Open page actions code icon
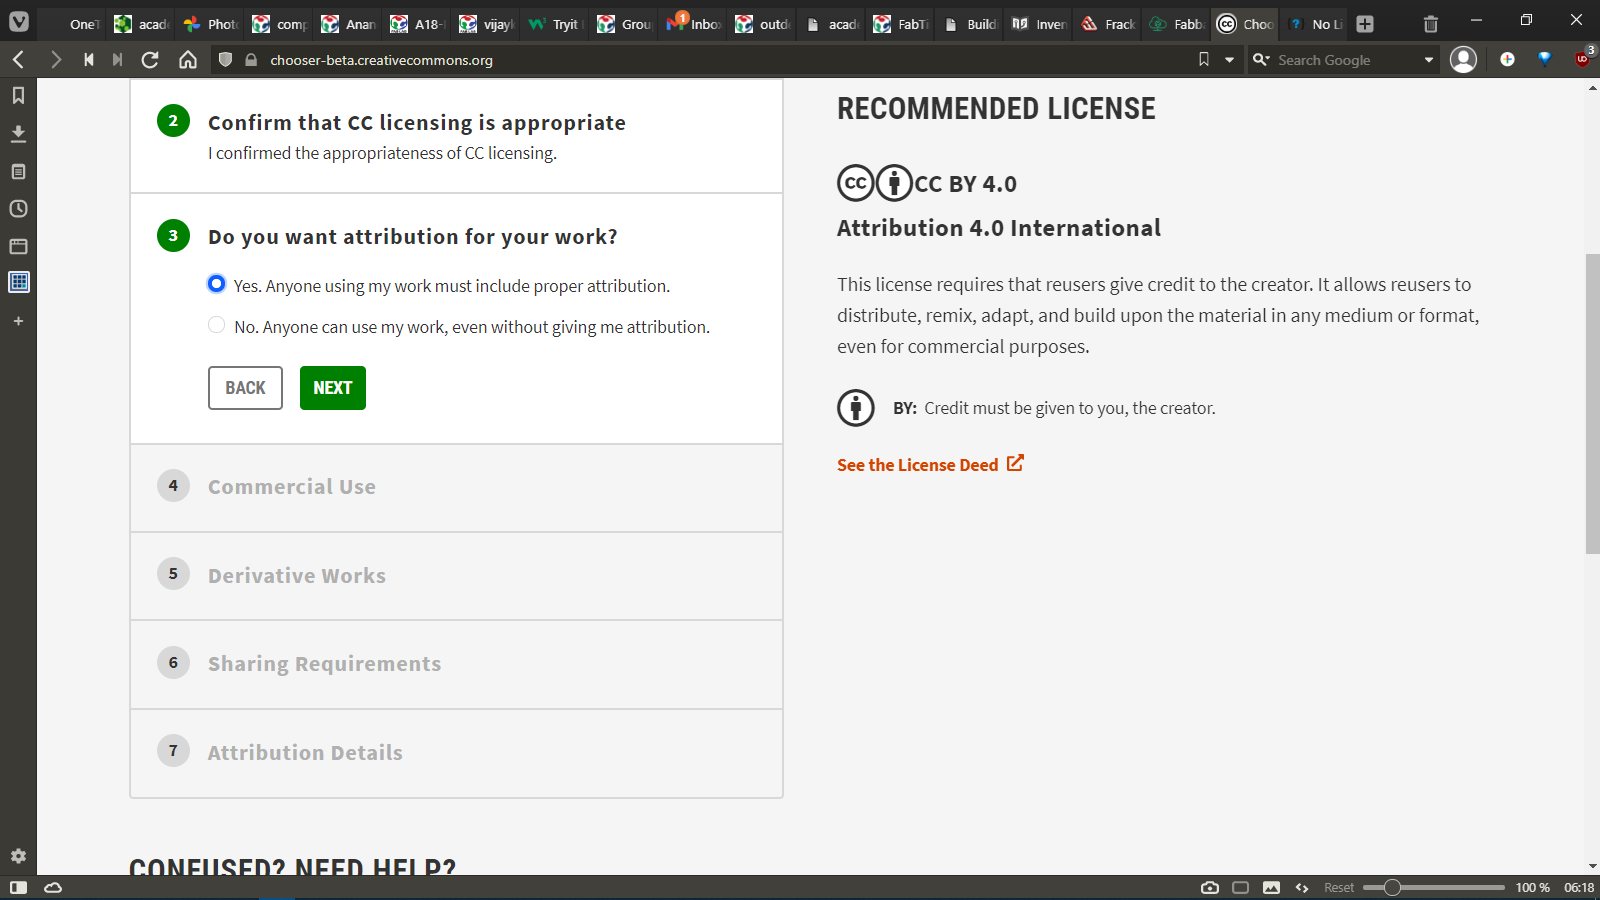The height and width of the screenshot is (900, 1600). 1302,887
